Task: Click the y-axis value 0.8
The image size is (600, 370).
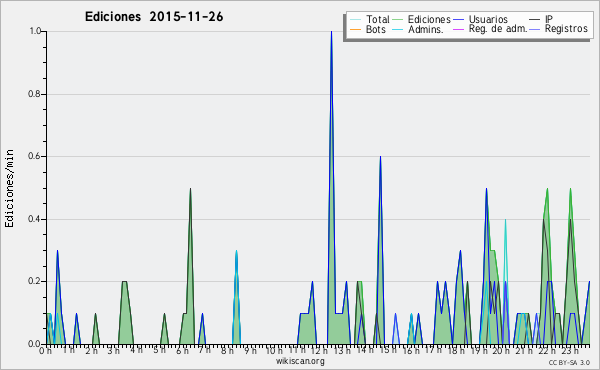Action: 35,94
